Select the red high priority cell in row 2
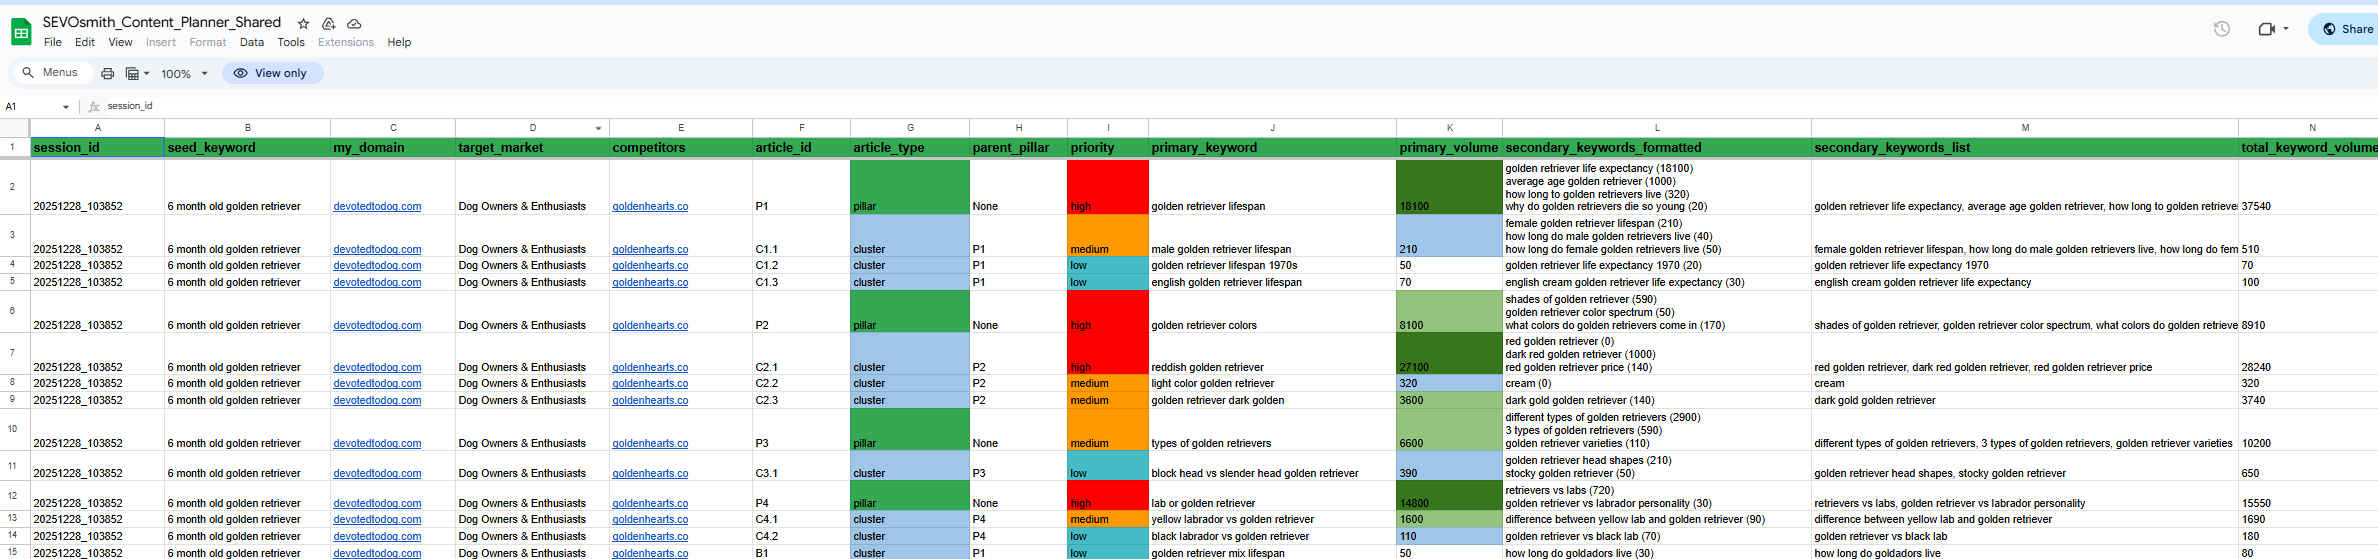Image resolution: width=2378 pixels, height=559 pixels. pyautogui.click(x=1107, y=187)
